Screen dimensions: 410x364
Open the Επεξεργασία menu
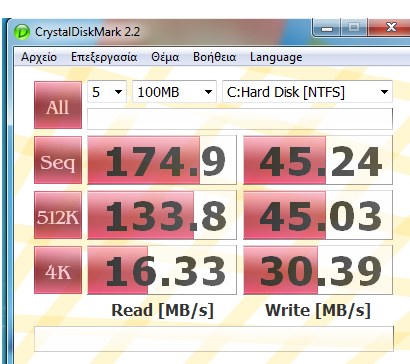pos(104,57)
